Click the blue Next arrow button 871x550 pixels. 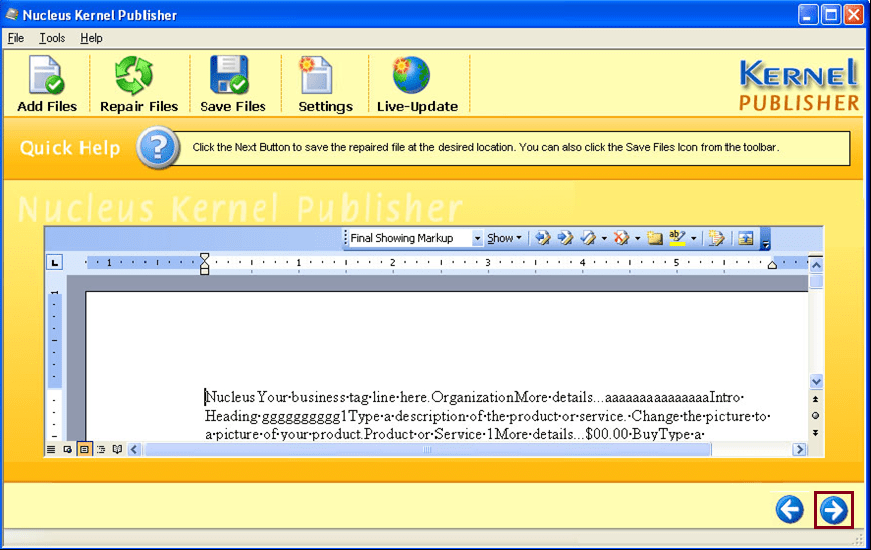(834, 510)
